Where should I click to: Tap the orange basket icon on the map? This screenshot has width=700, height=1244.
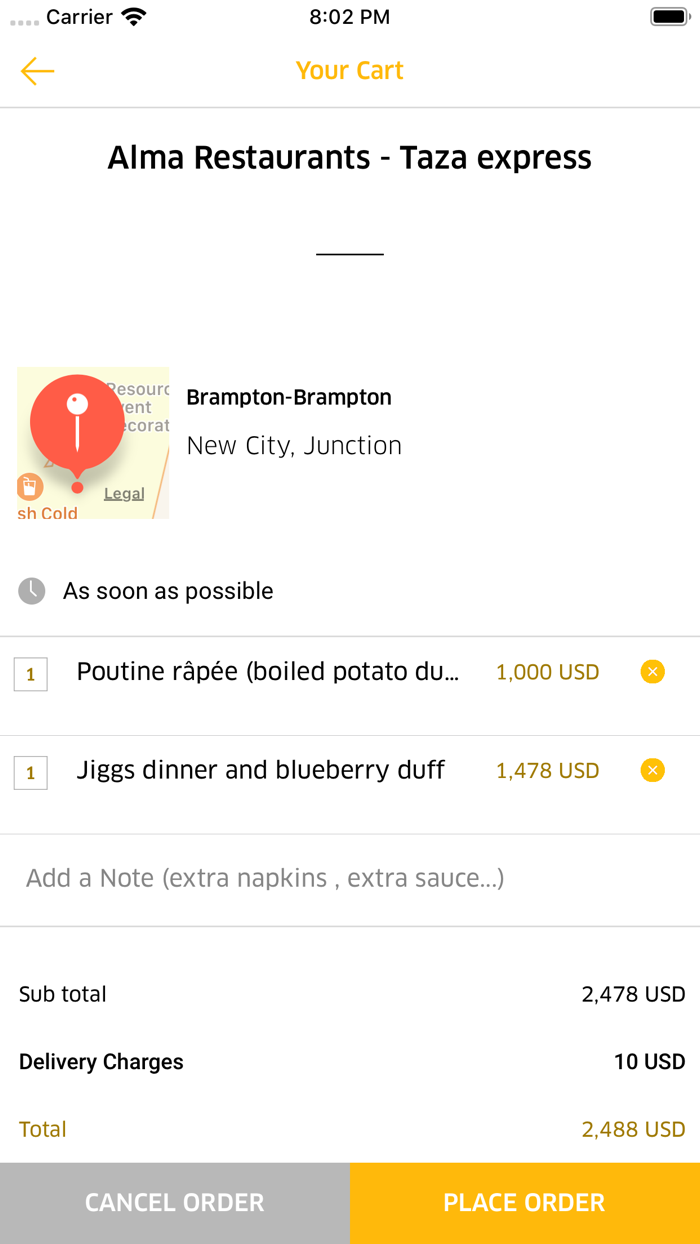(x=29, y=487)
